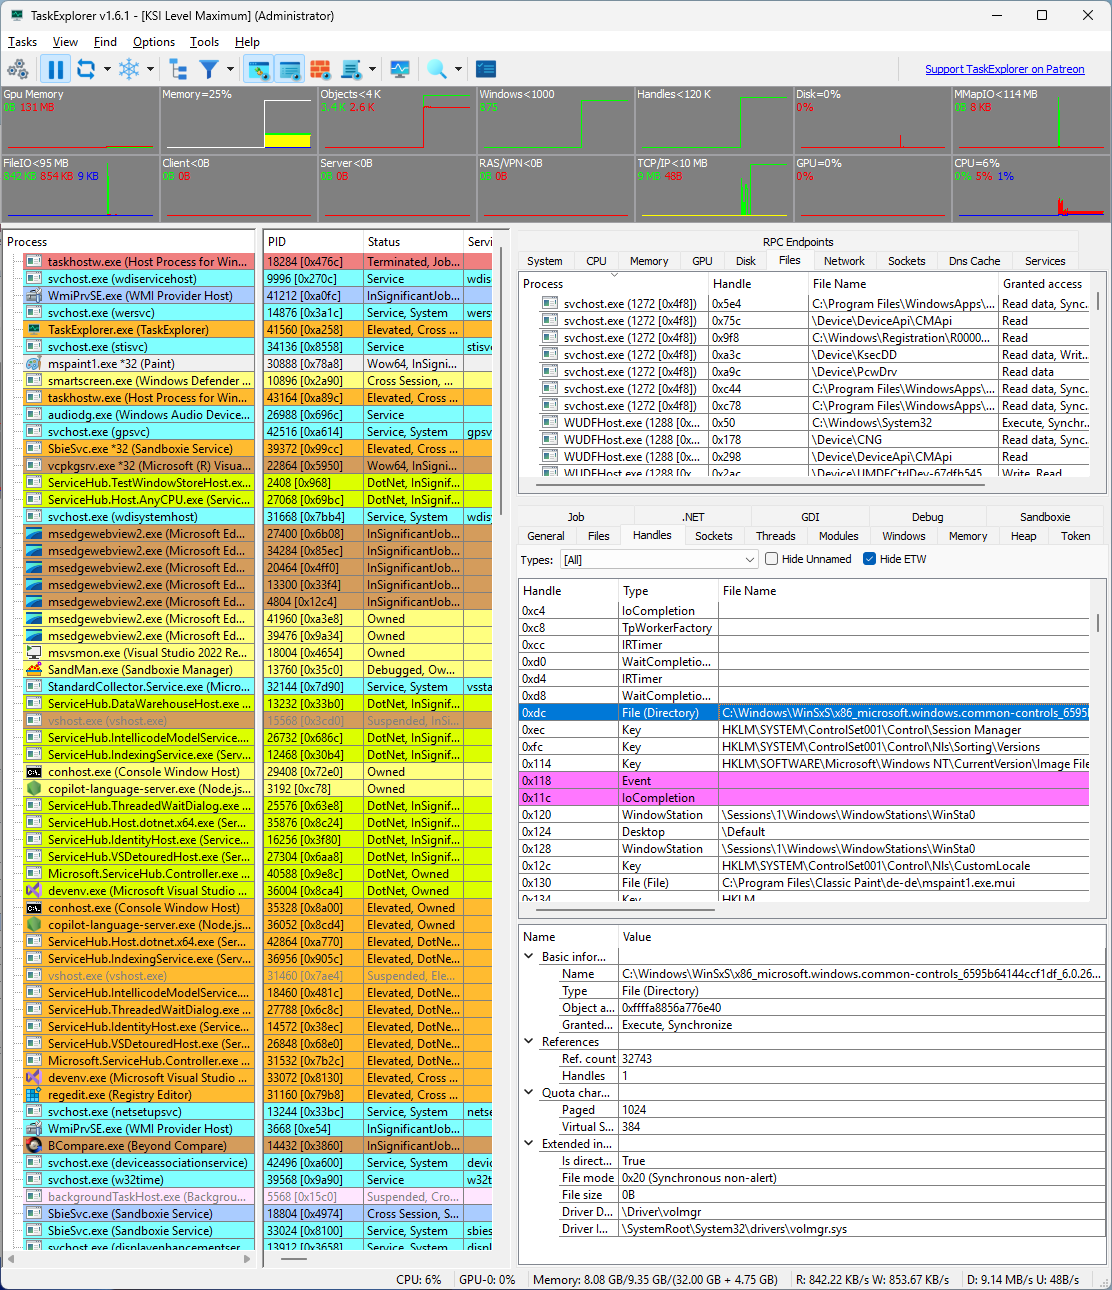Open the system monitor graph icon
Viewport: 1112px width, 1290px height.
pyautogui.click(x=400, y=69)
